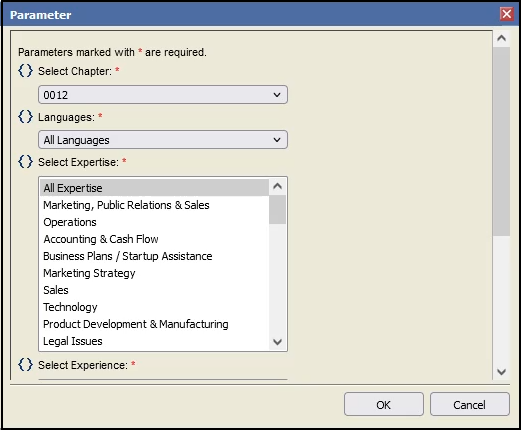Click the OK button
This screenshot has height=430, width=521.
tap(384, 404)
